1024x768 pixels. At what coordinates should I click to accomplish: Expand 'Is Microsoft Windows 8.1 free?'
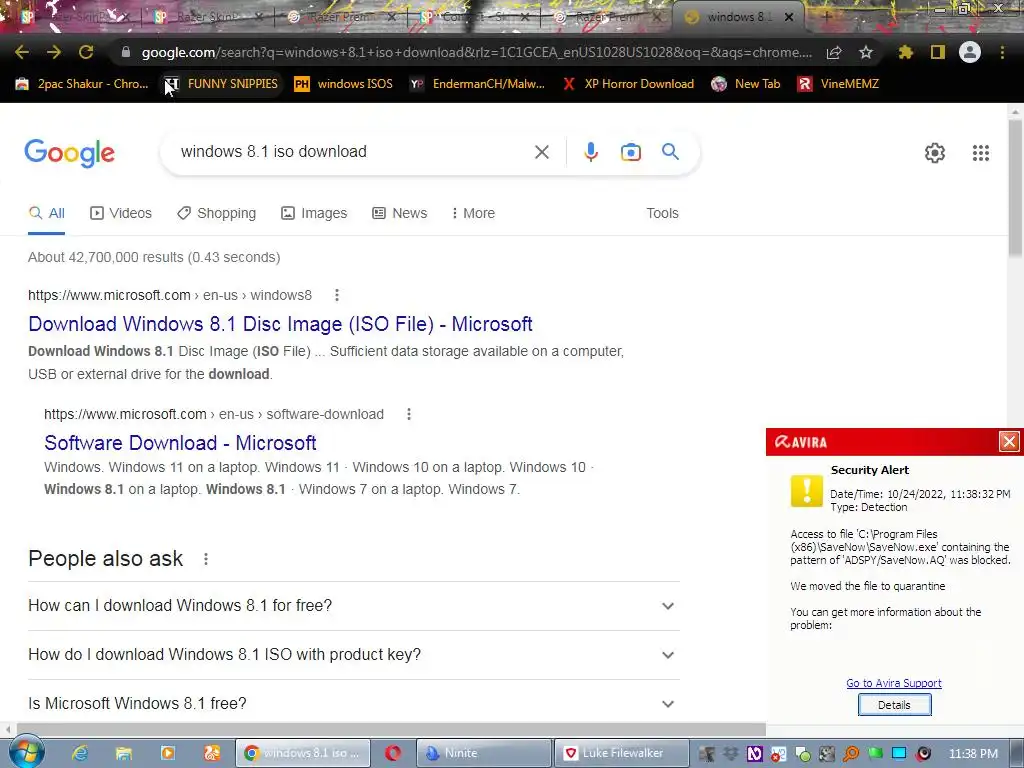click(x=353, y=703)
